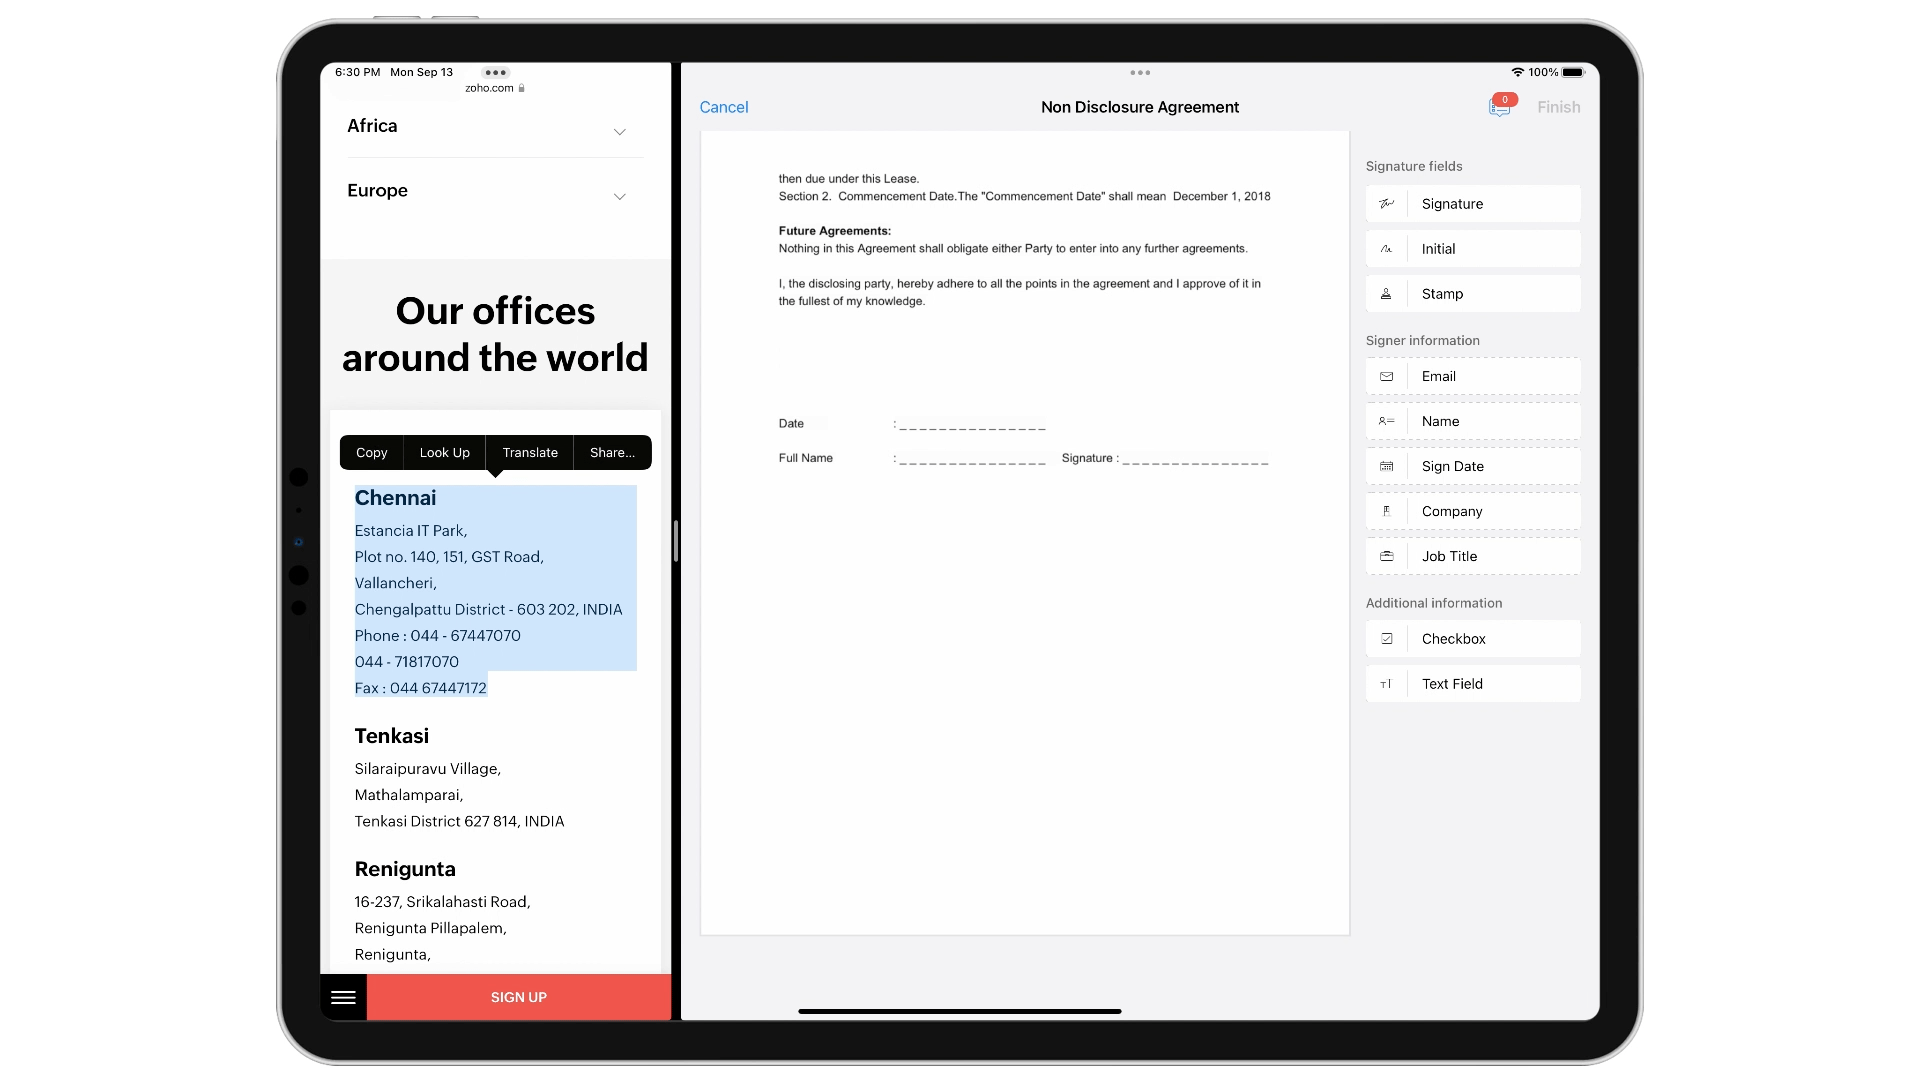Select the Sign Date field icon
The image size is (1920, 1080).
(x=1385, y=464)
